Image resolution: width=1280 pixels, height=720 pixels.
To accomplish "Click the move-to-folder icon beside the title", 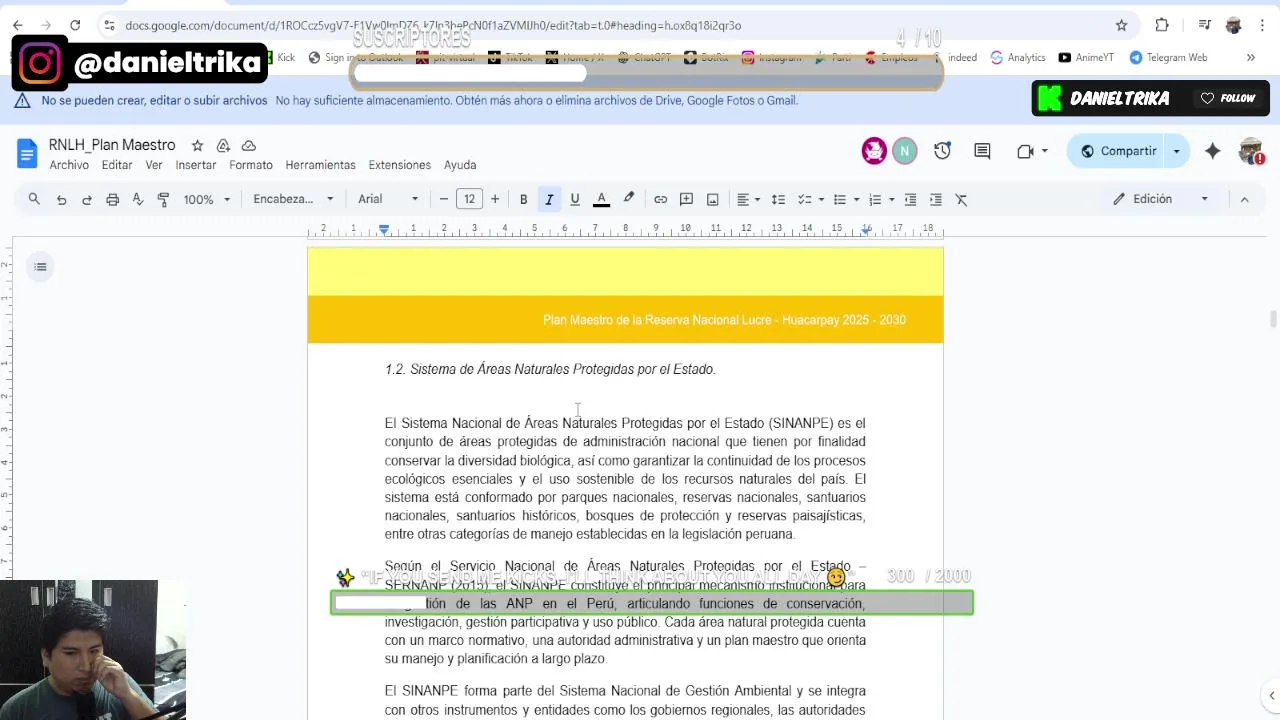I will pyautogui.click(x=223, y=146).
